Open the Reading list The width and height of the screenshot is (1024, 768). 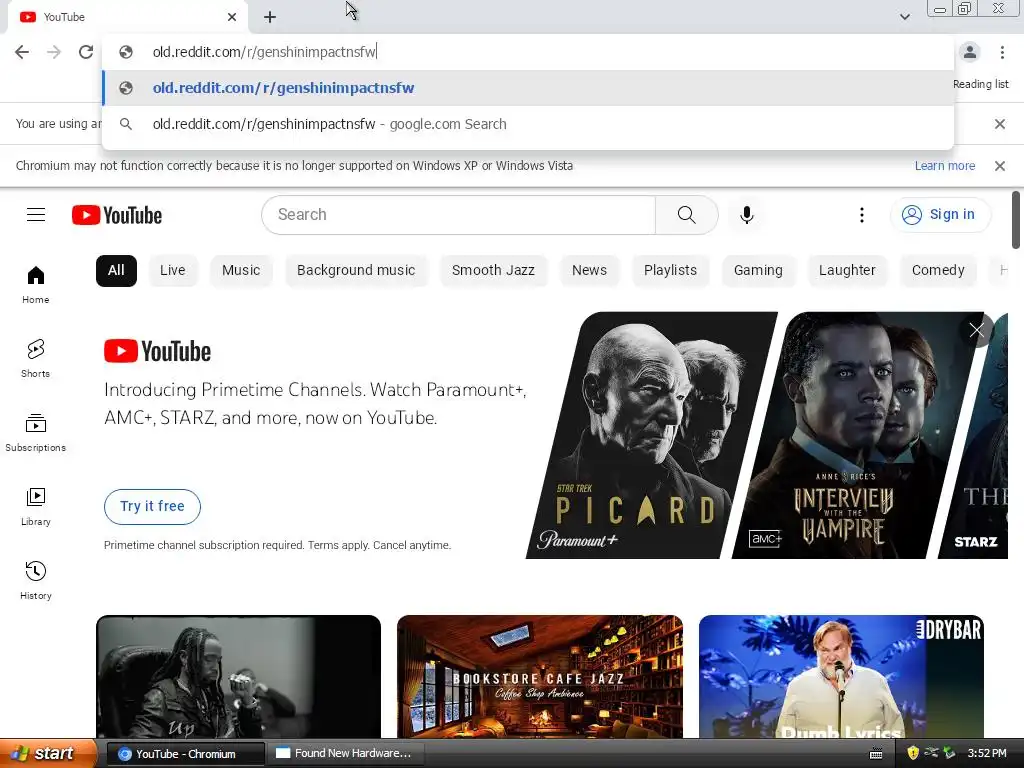(980, 84)
